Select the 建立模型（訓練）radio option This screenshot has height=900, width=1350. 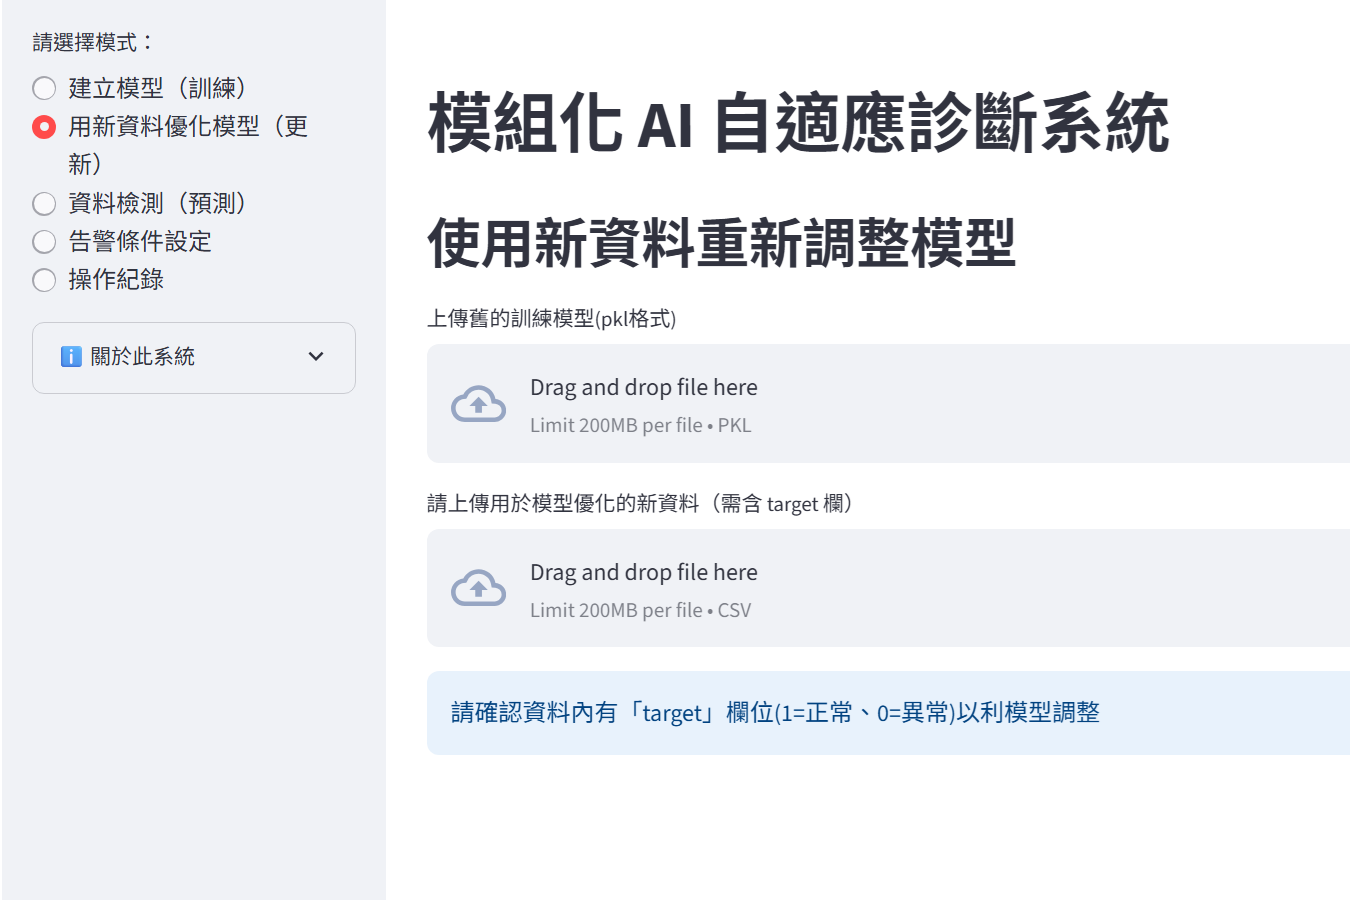44,88
